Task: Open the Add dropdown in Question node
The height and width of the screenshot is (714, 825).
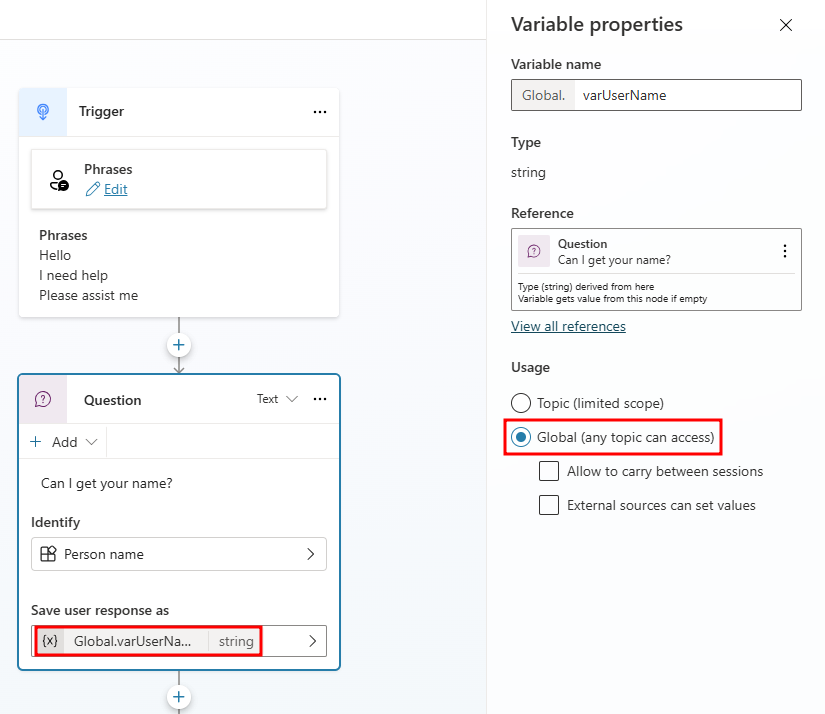Action: pyautogui.click(x=63, y=441)
